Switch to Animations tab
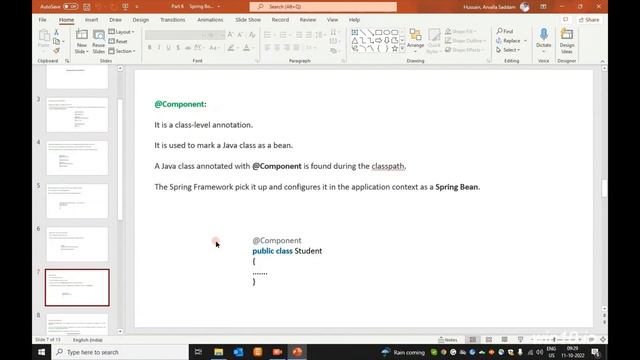 click(x=210, y=20)
